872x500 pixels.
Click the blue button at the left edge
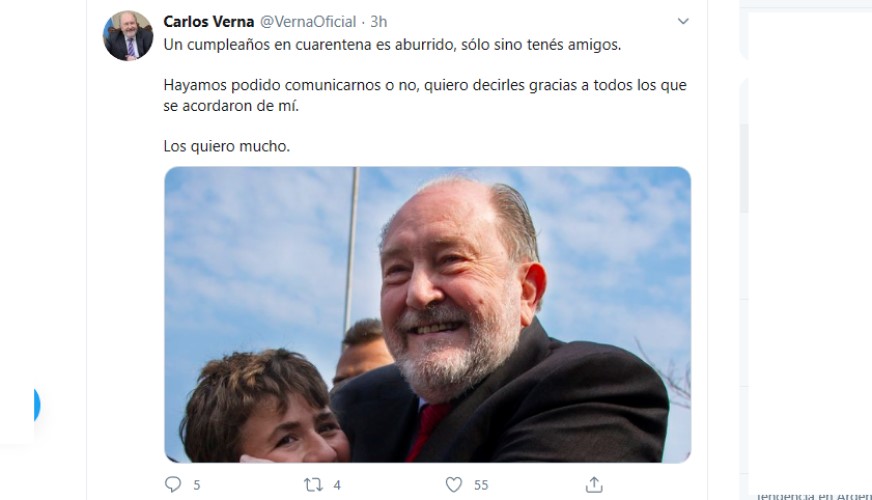click(37, 404)
